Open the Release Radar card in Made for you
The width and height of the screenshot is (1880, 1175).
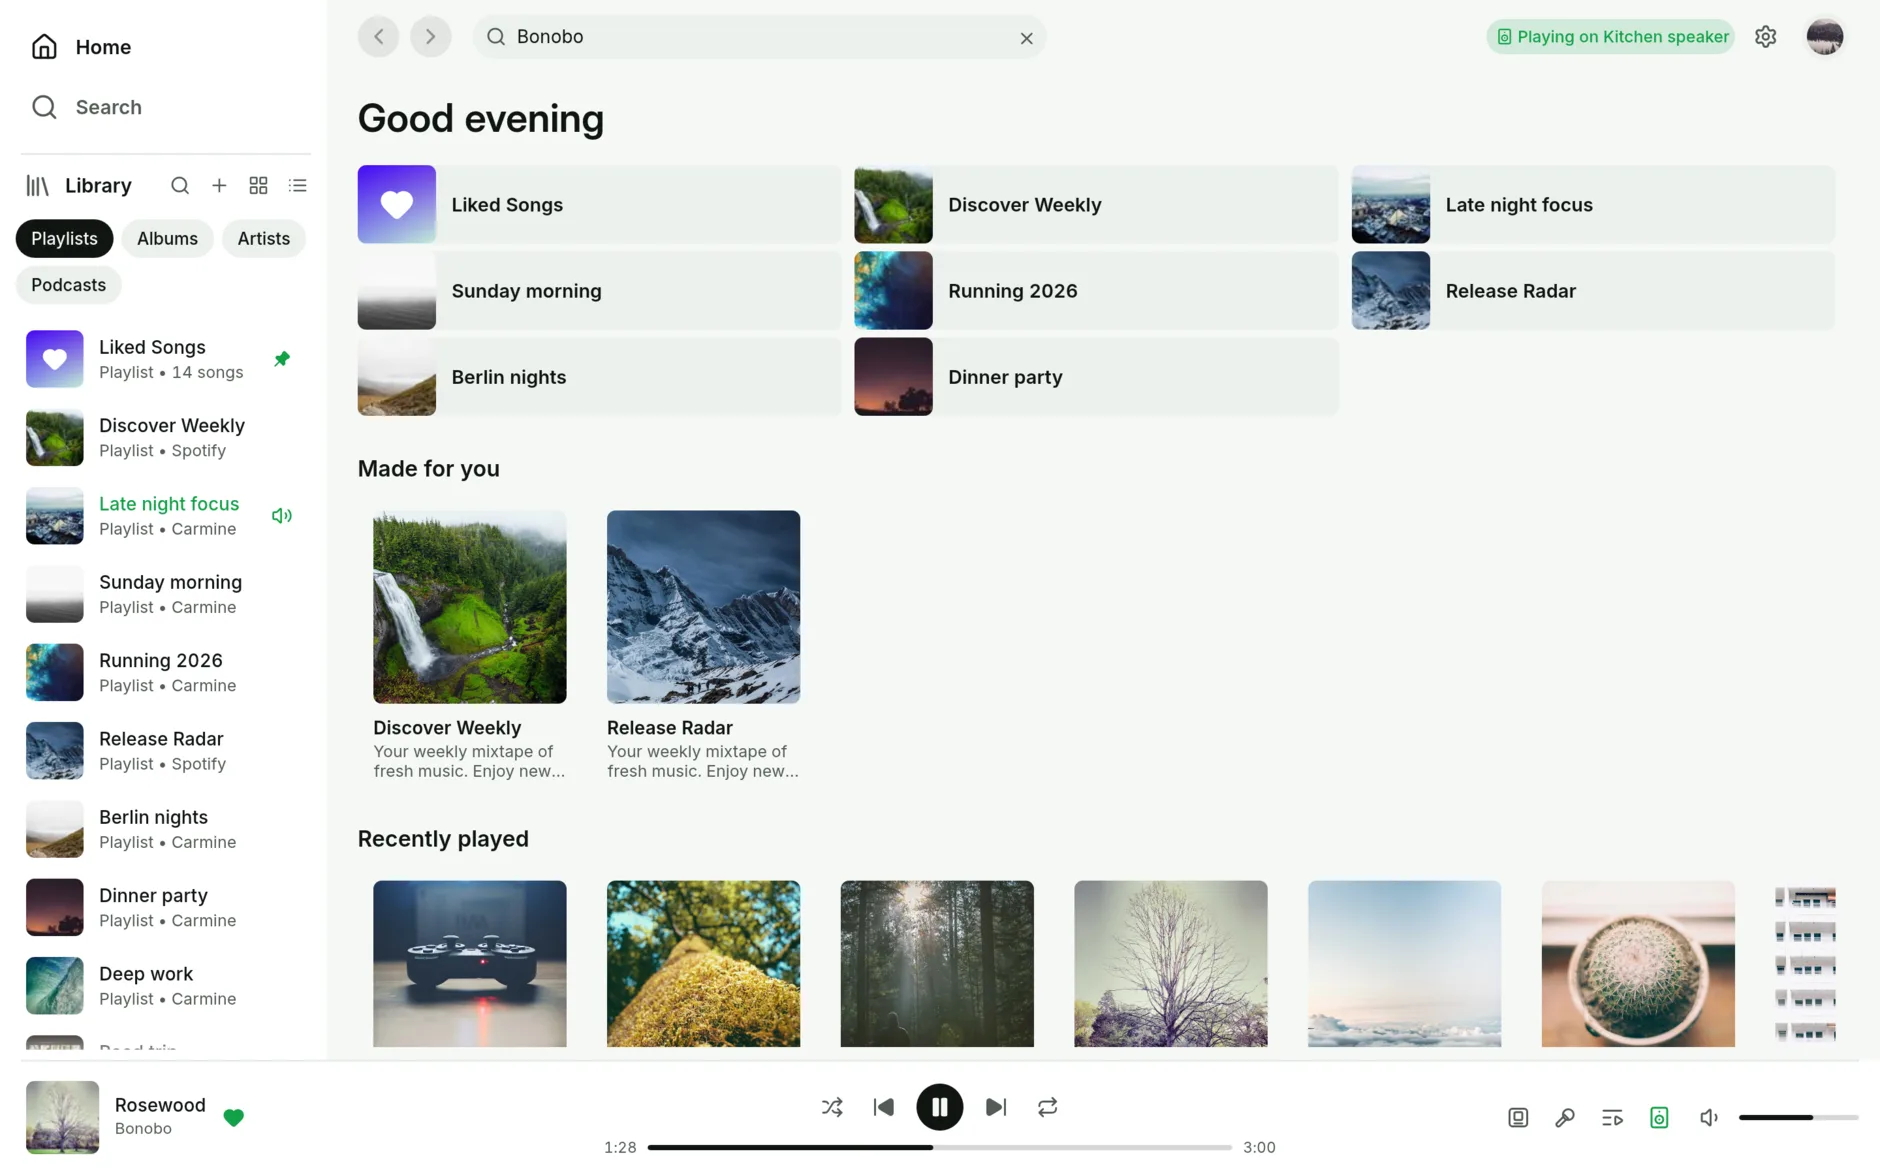(703, 645)
